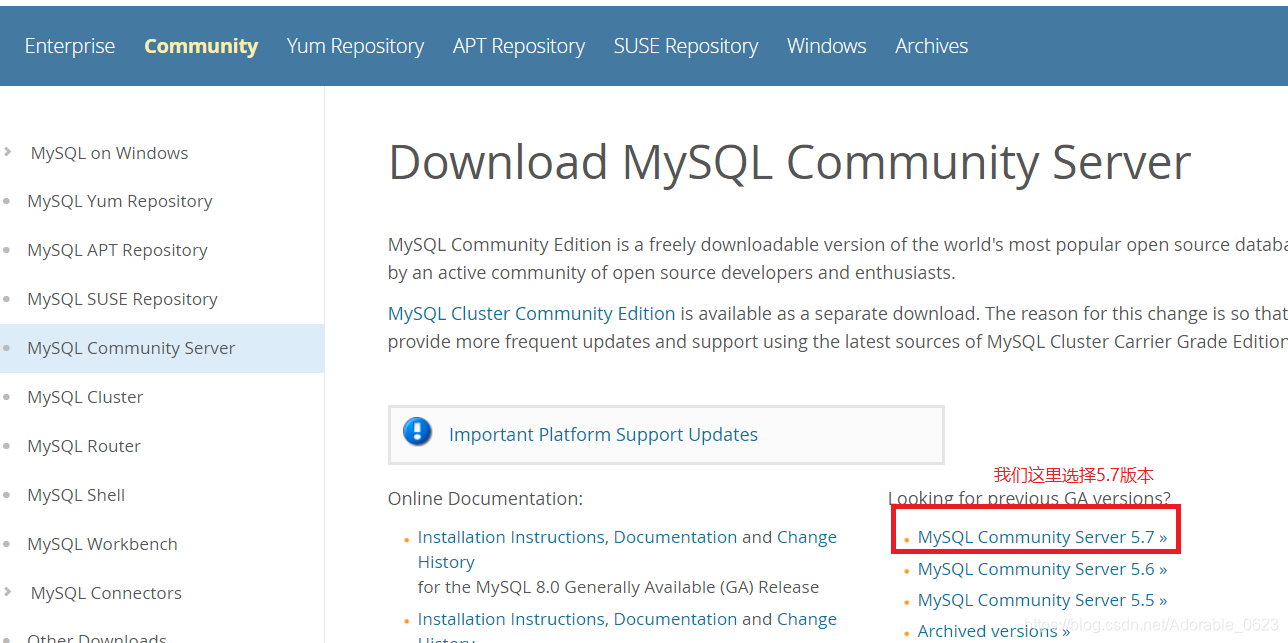Click the blue exclamation info icon
Screen dimensions: 1288x643
point(417,432)
